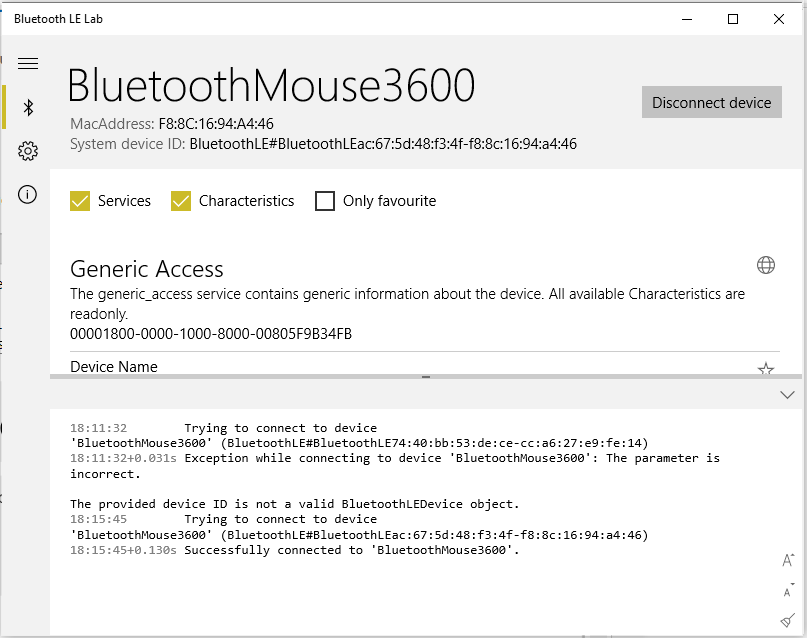Open the hamburger navigation menu
Screen dimensions: 807x638
coord(28,63)
